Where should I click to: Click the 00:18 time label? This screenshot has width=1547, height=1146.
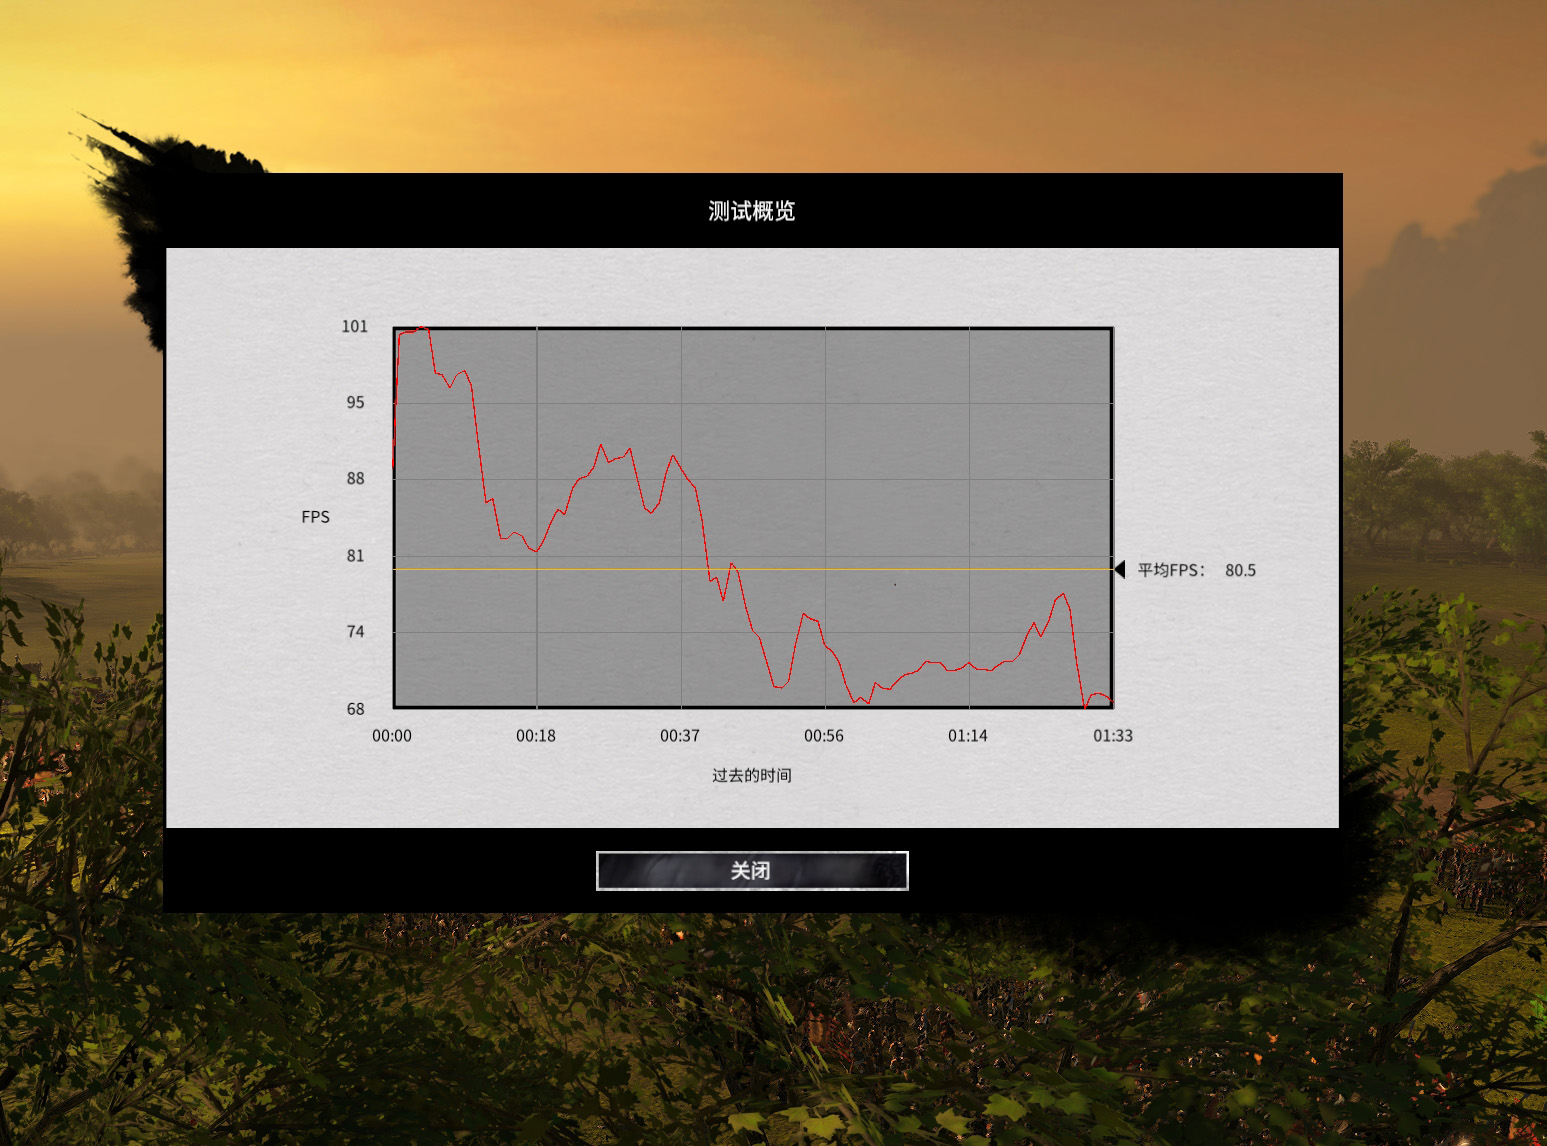(536, 735)
